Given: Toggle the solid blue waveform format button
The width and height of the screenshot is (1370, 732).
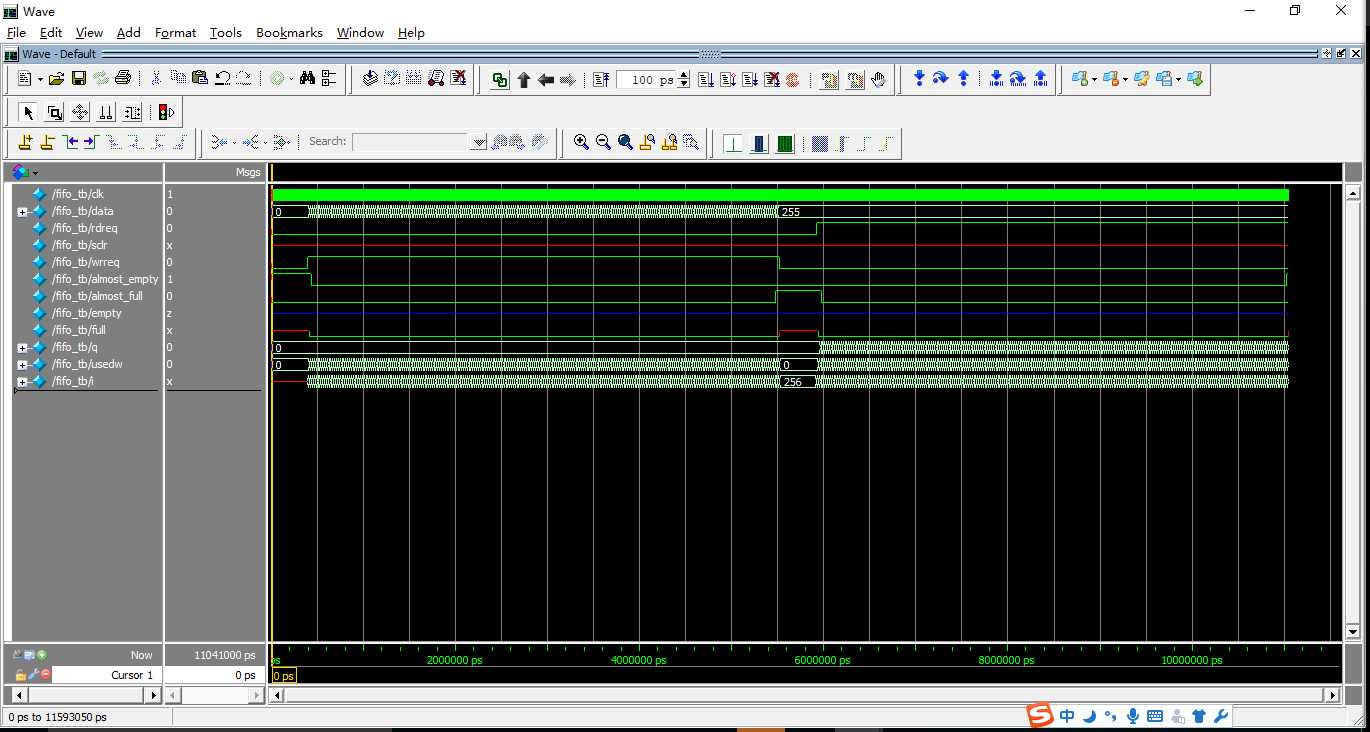Looking at the screenshot, I should point(759,143).
